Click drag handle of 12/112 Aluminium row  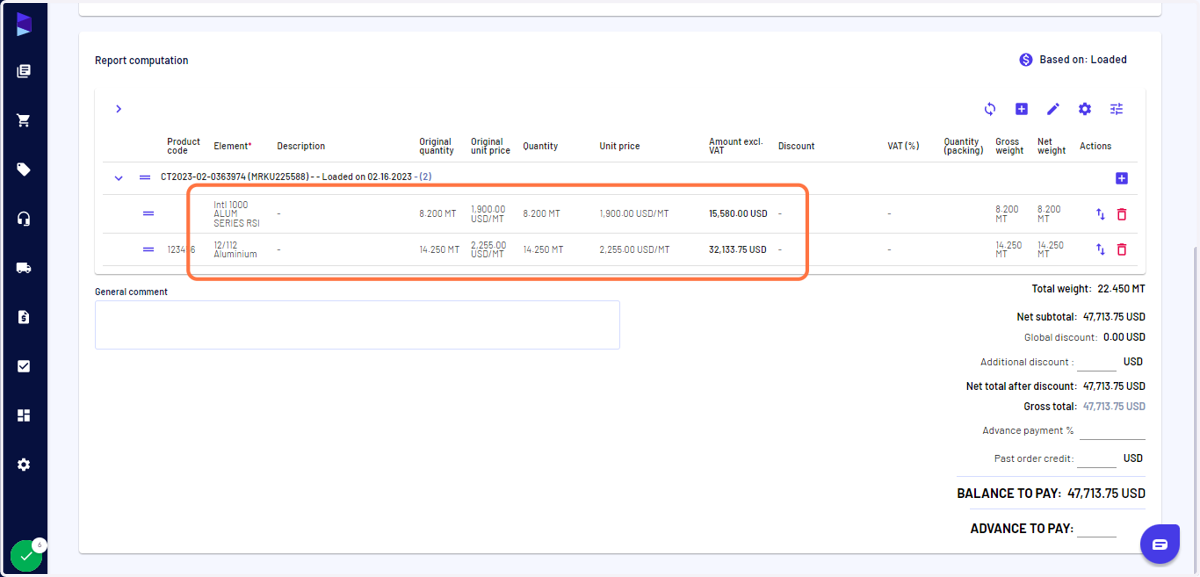tap(148, 249)
